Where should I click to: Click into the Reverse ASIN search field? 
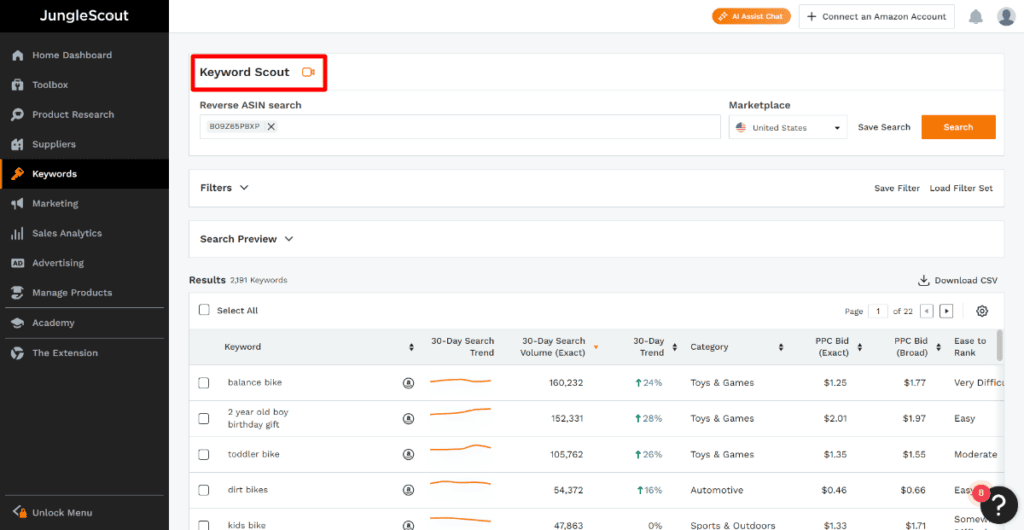click(x=460, y=127)
